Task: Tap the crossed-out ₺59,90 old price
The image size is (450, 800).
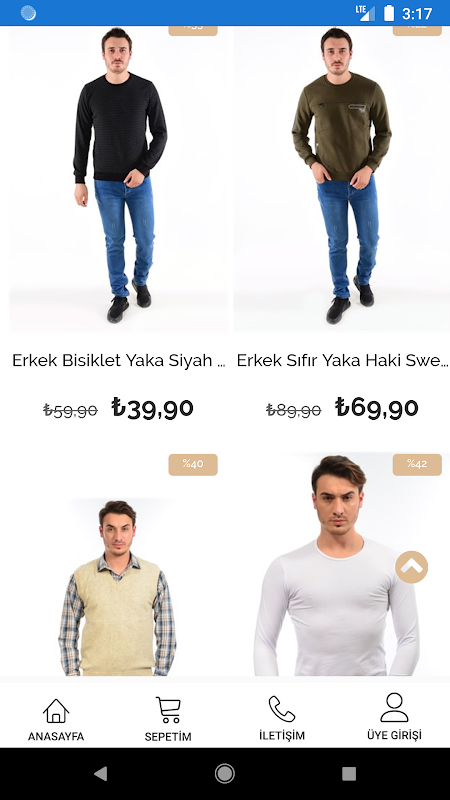Action: click(70, 410)
